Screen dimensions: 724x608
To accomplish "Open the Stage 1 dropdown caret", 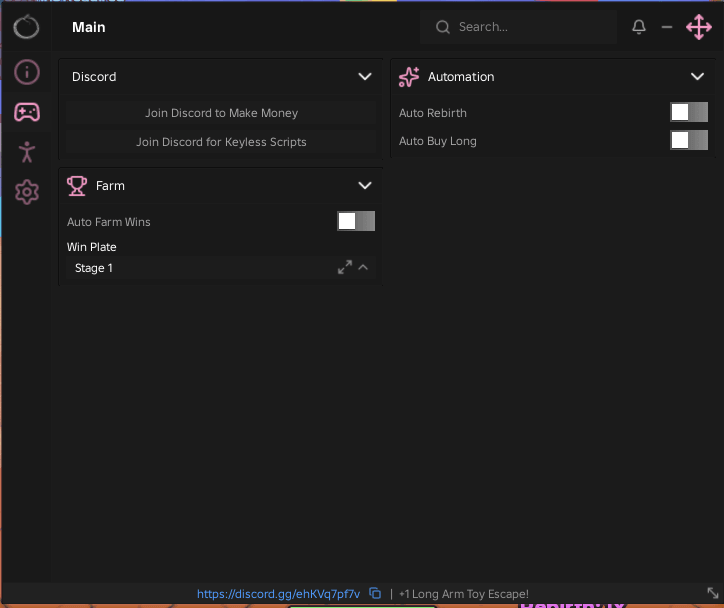I will pyautogui.click(x=363, y=267).
